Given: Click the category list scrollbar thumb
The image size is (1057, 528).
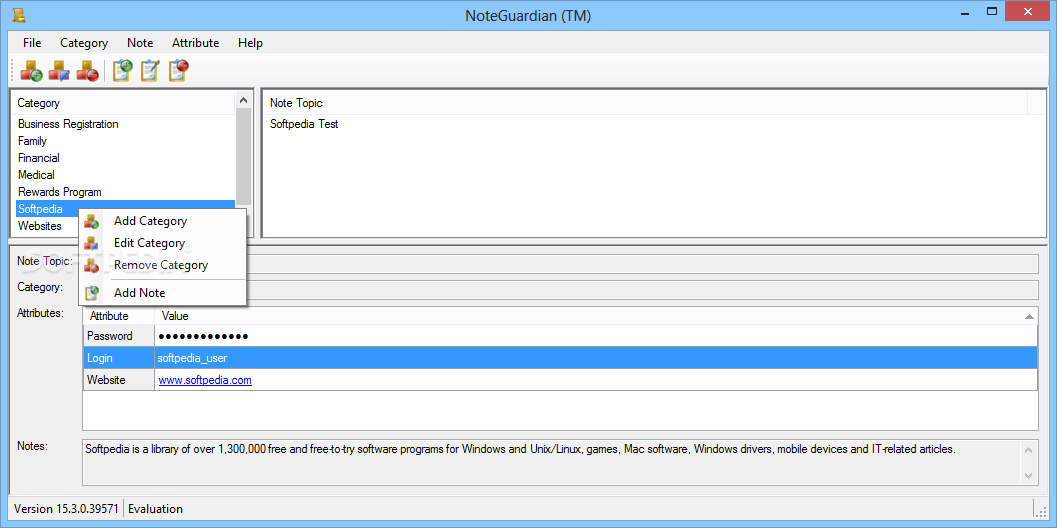Looking at the screenshot, I should pyautogui.click(x=244, y=158).
